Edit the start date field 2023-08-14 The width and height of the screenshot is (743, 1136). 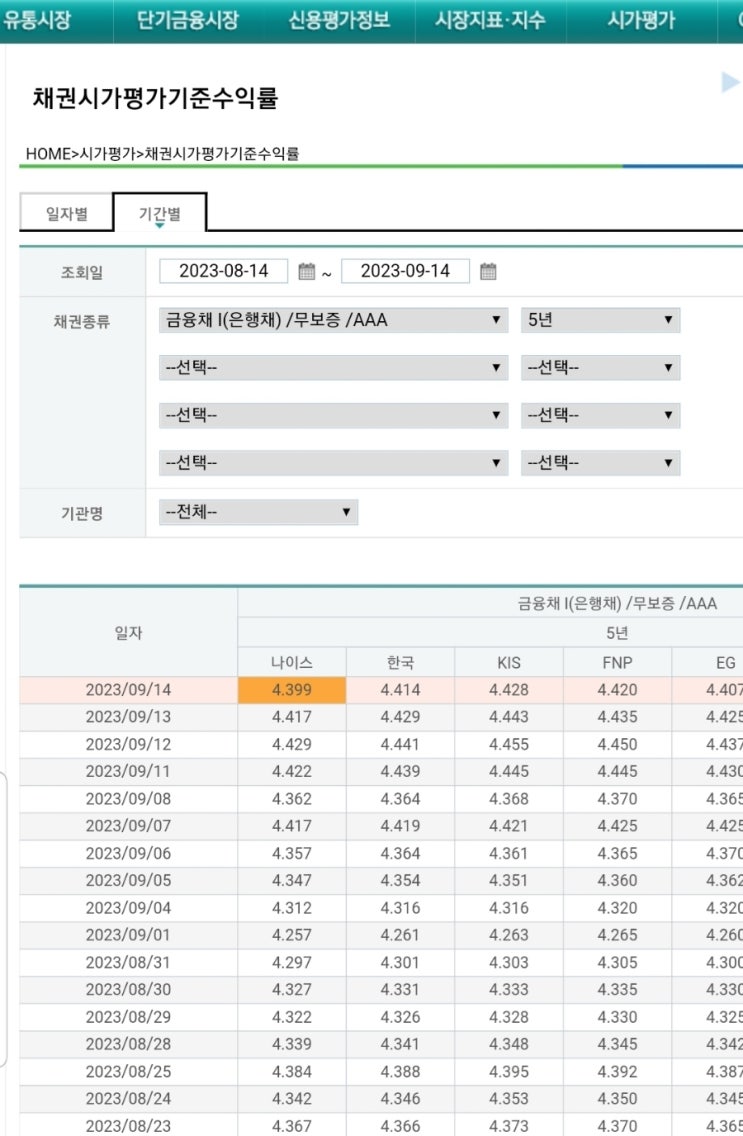(x=224, y=271)
